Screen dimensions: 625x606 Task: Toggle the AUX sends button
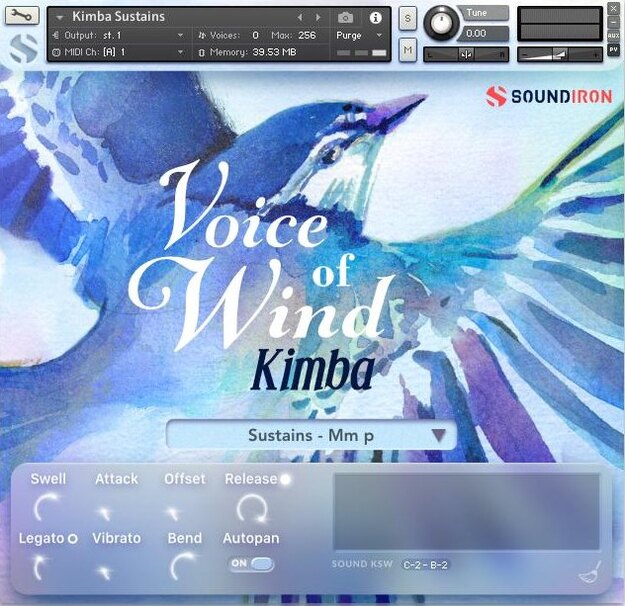coord(613,36)
